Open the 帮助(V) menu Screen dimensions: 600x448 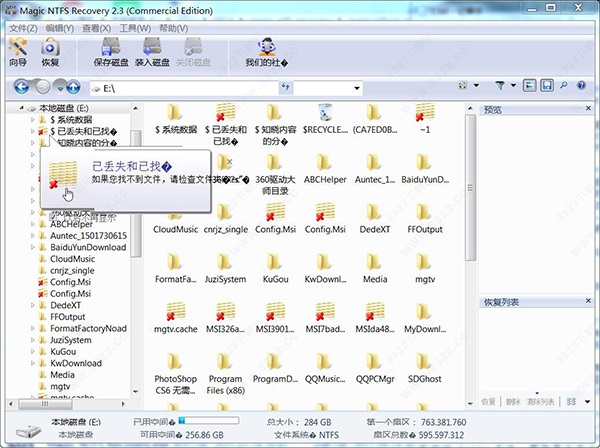click(173, 28)
